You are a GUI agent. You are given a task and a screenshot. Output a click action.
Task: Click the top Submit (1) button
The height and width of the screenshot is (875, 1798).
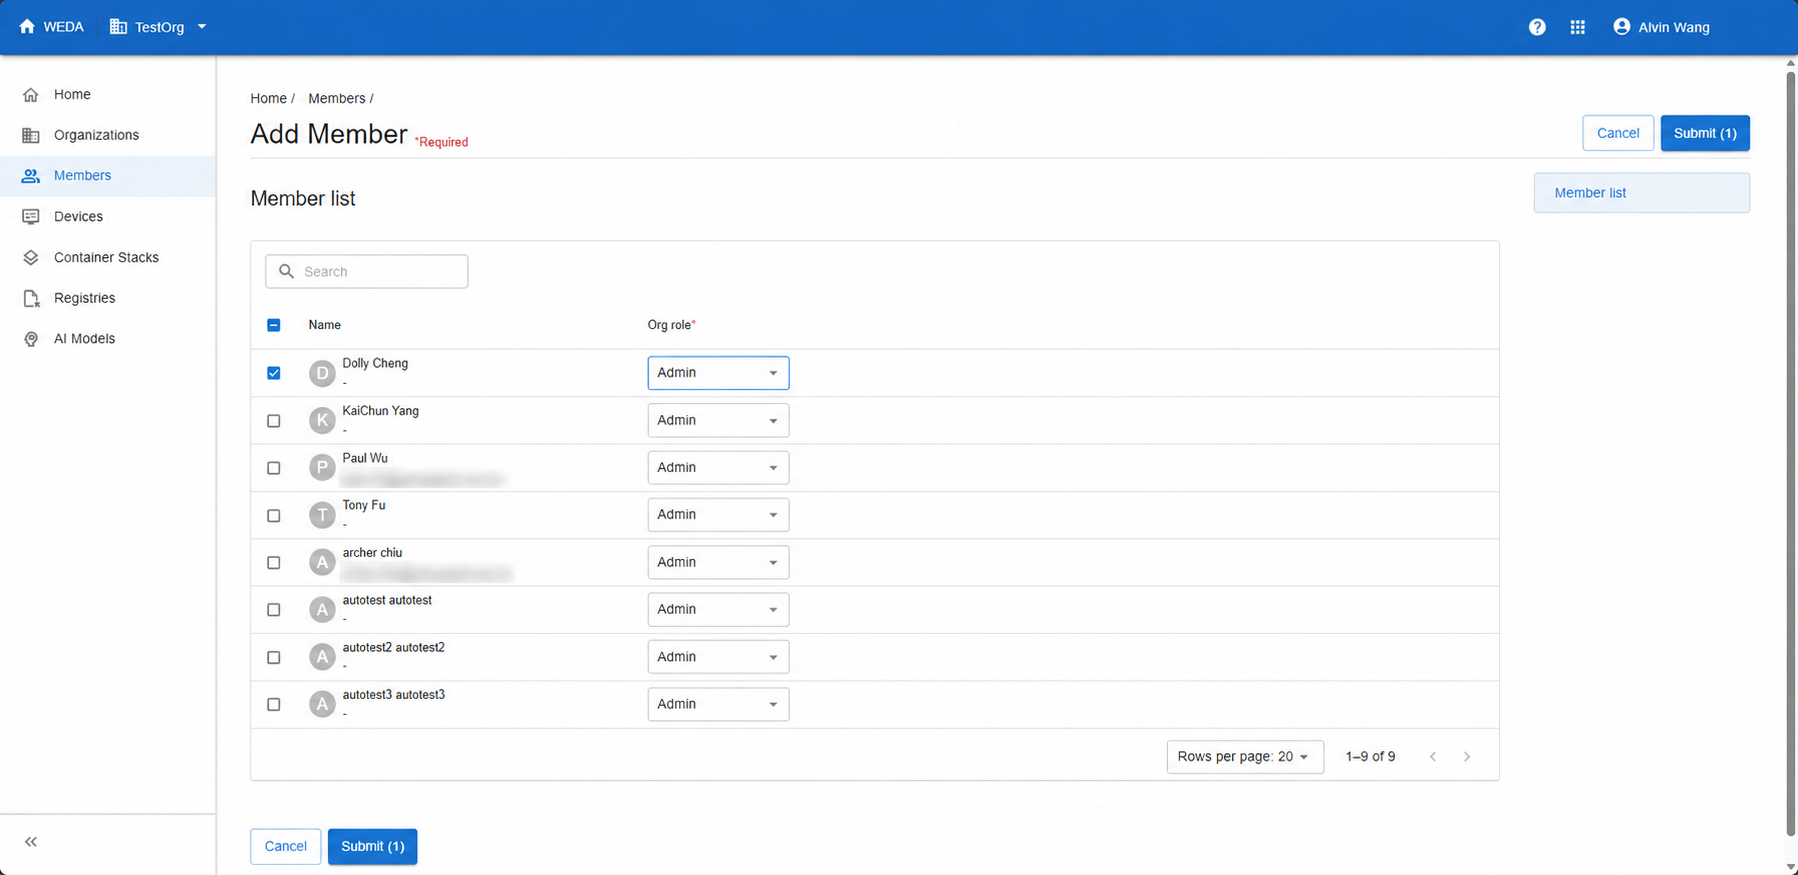click(1705, 133)
